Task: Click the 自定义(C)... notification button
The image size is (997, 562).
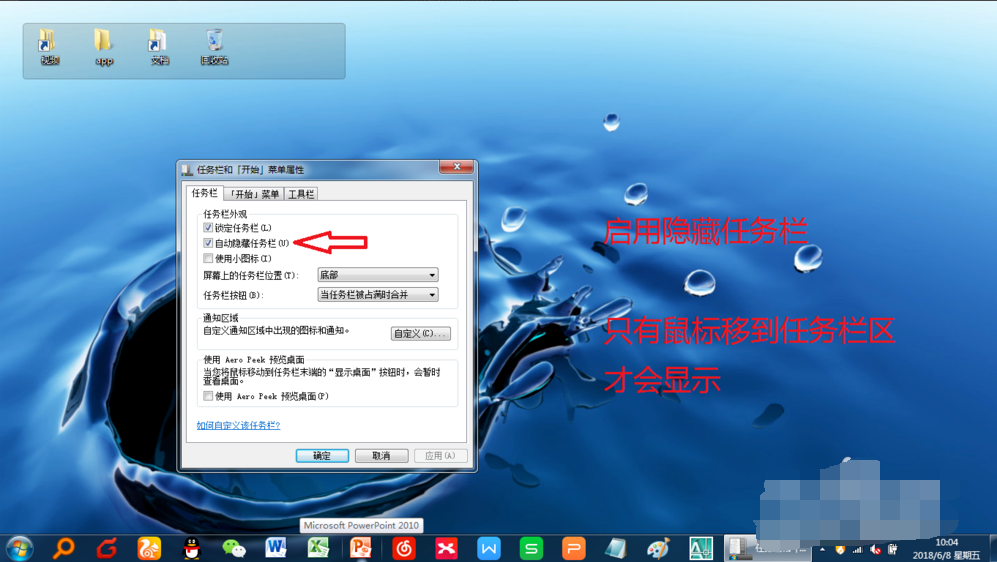Action: point(420,333)
